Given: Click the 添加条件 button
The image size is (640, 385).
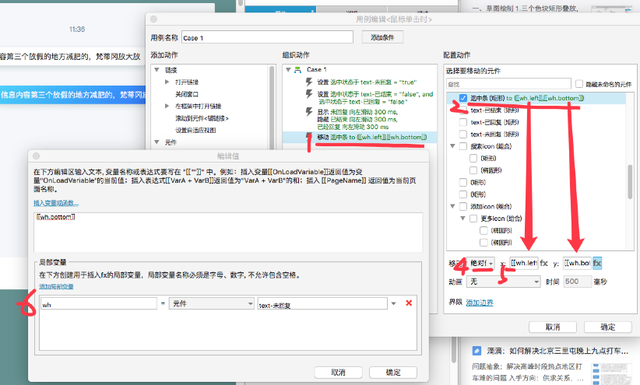Looking at the screenshot, I should (382, 37).
